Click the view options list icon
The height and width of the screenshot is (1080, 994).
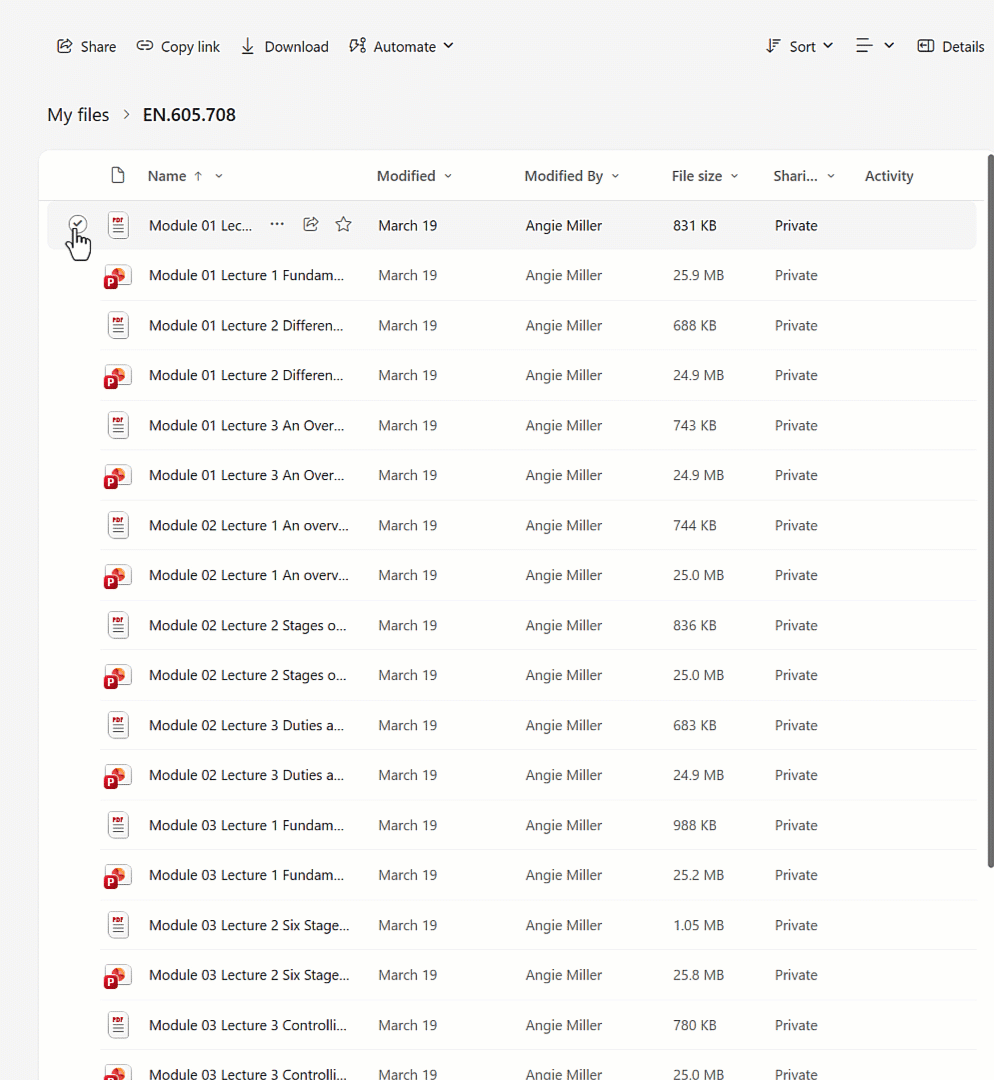pyautogui.click(x=864, y=46)
